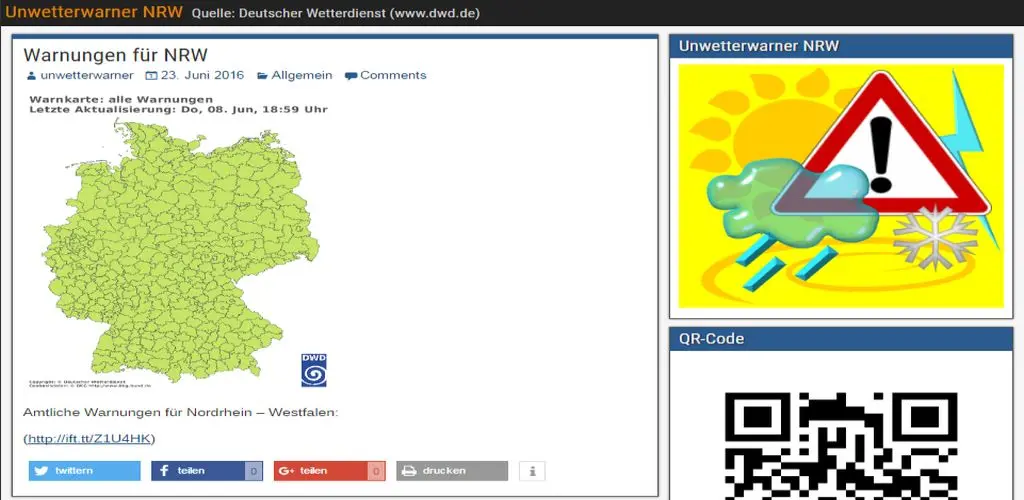The width and height of the screenshot is (1024, 500).
Task: Click the Facebook share count badge
Action: pos(253,471)
